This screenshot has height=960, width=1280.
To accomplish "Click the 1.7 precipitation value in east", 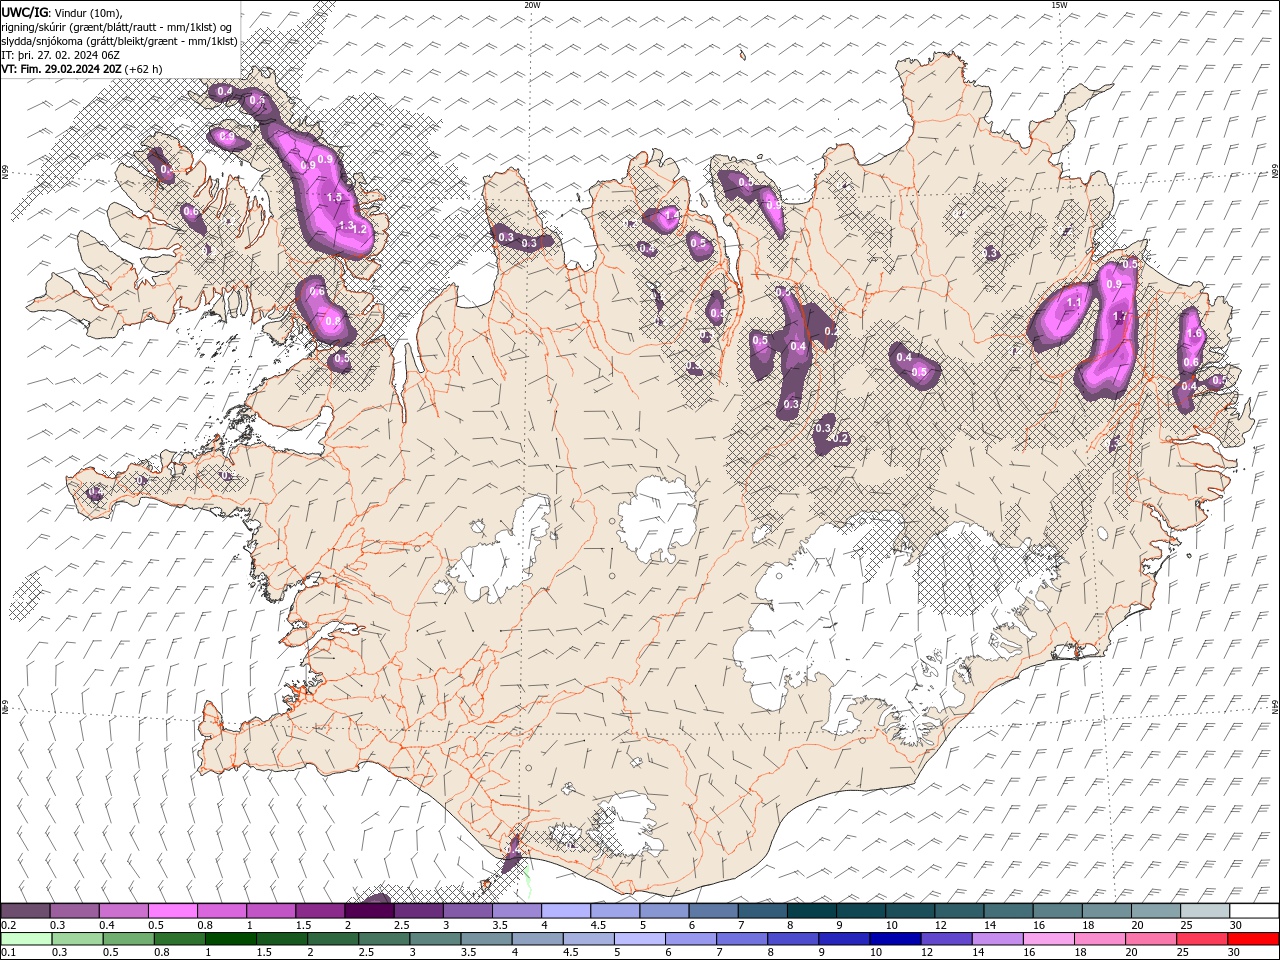I will coord(1120,317).
